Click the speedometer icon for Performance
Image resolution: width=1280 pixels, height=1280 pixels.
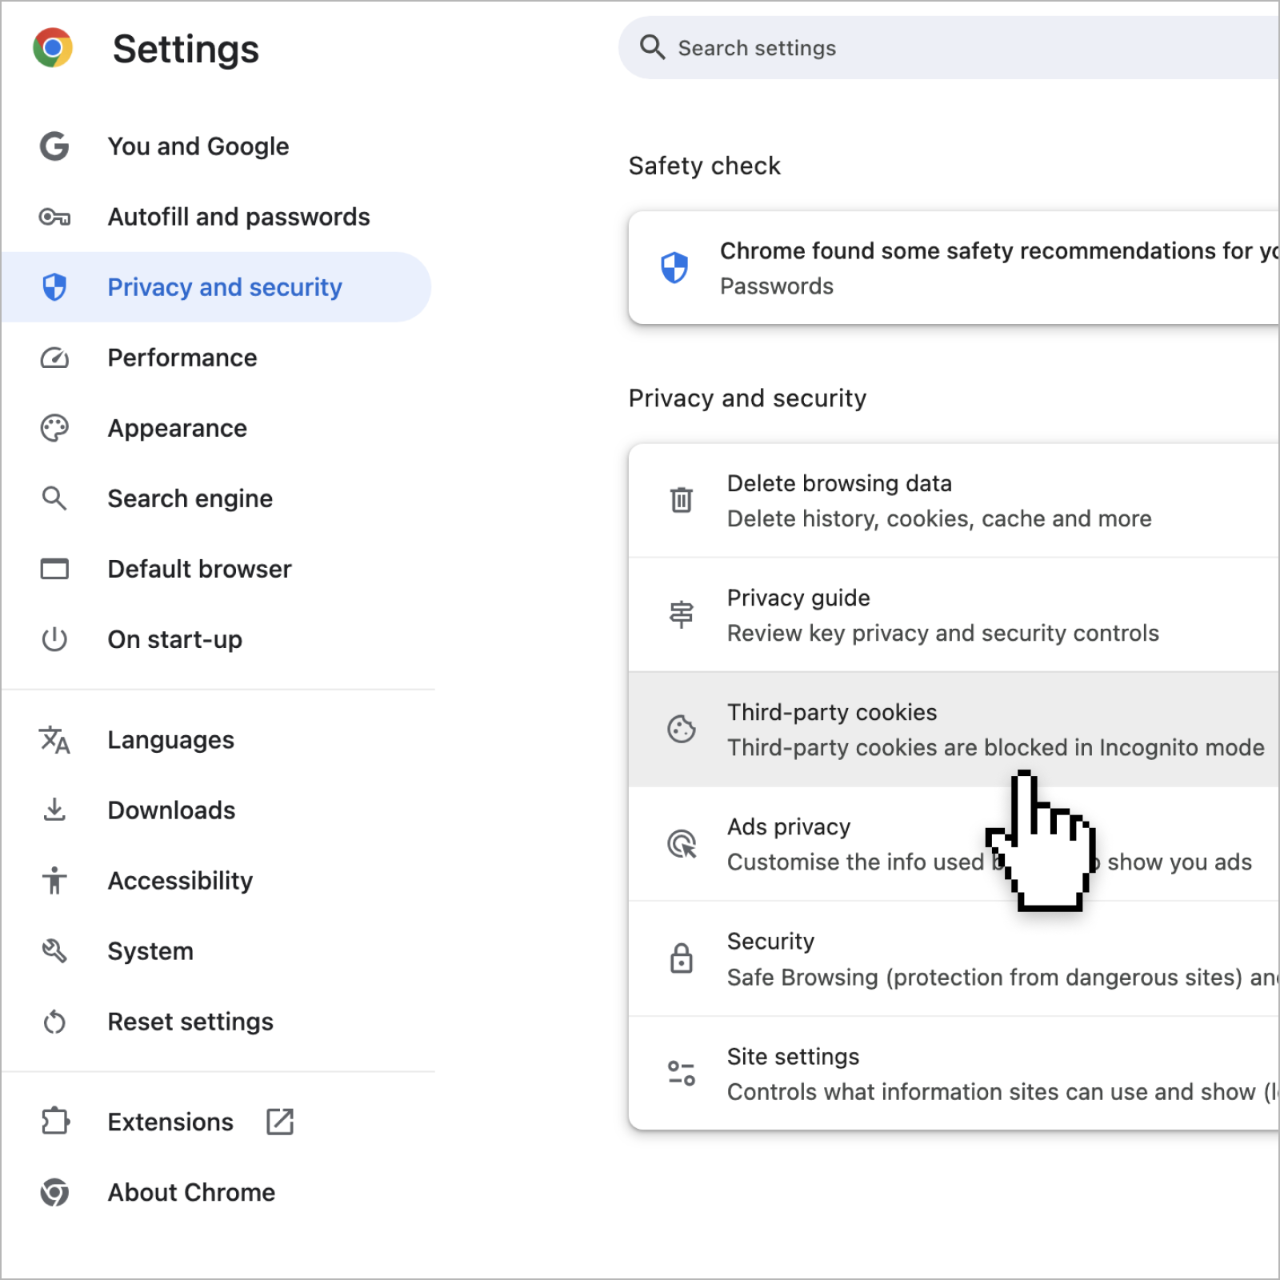click(54, 358)
